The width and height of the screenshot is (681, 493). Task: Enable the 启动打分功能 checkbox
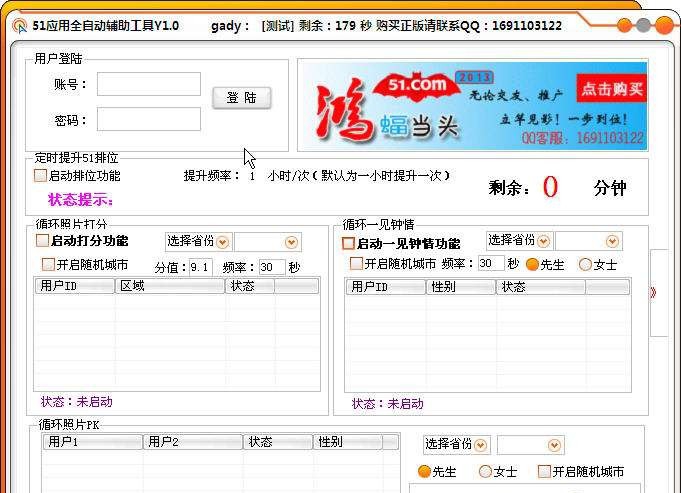point(42,240)
